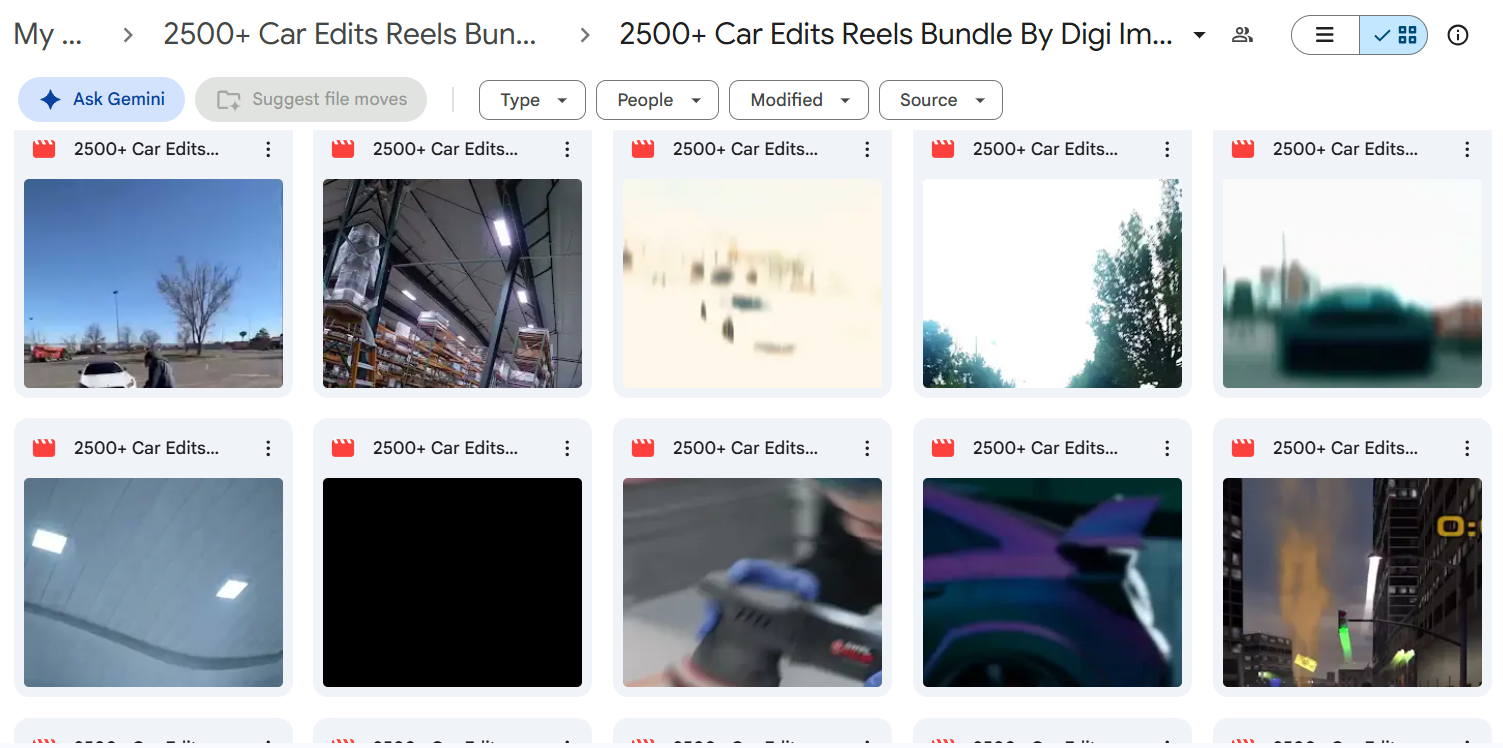Switch to list layout view
The width and height of the screenshot is (1503, 748).
pos(1325,35)
